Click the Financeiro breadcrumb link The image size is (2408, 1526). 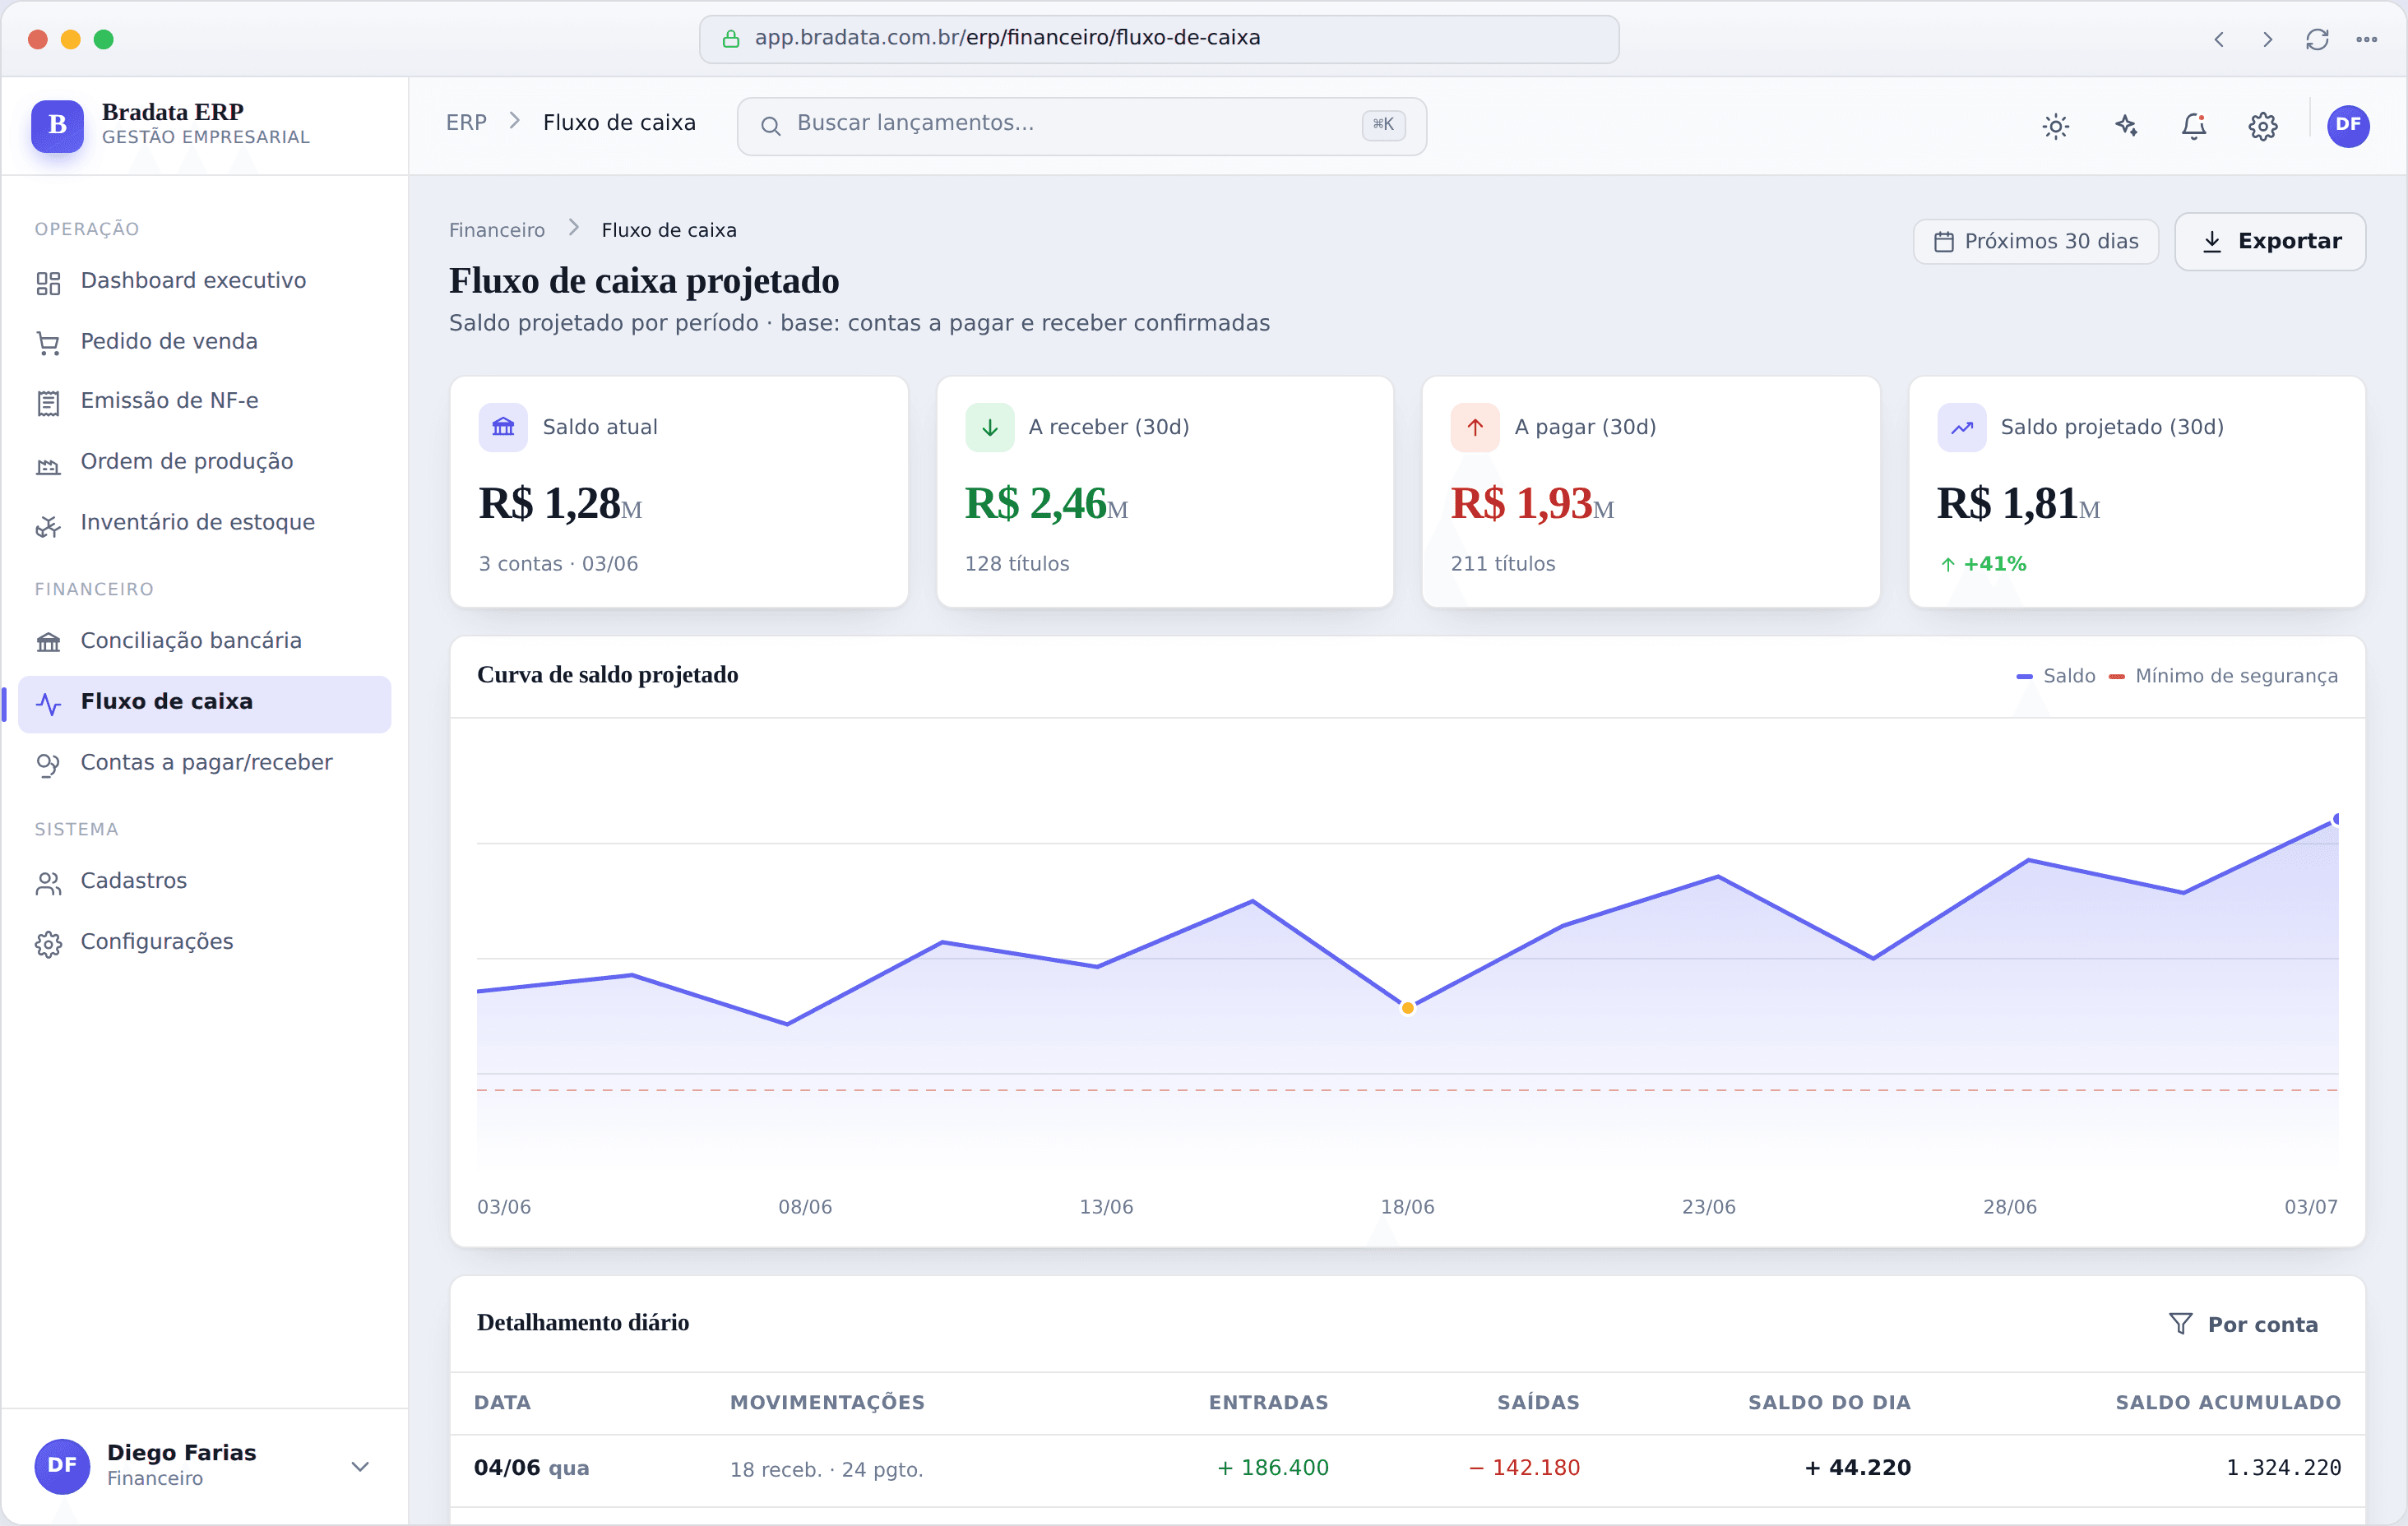(x=497, y=230)
